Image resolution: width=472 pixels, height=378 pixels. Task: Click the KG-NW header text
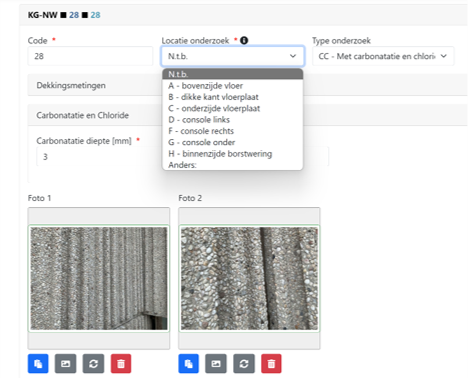[x=42, y=15]
